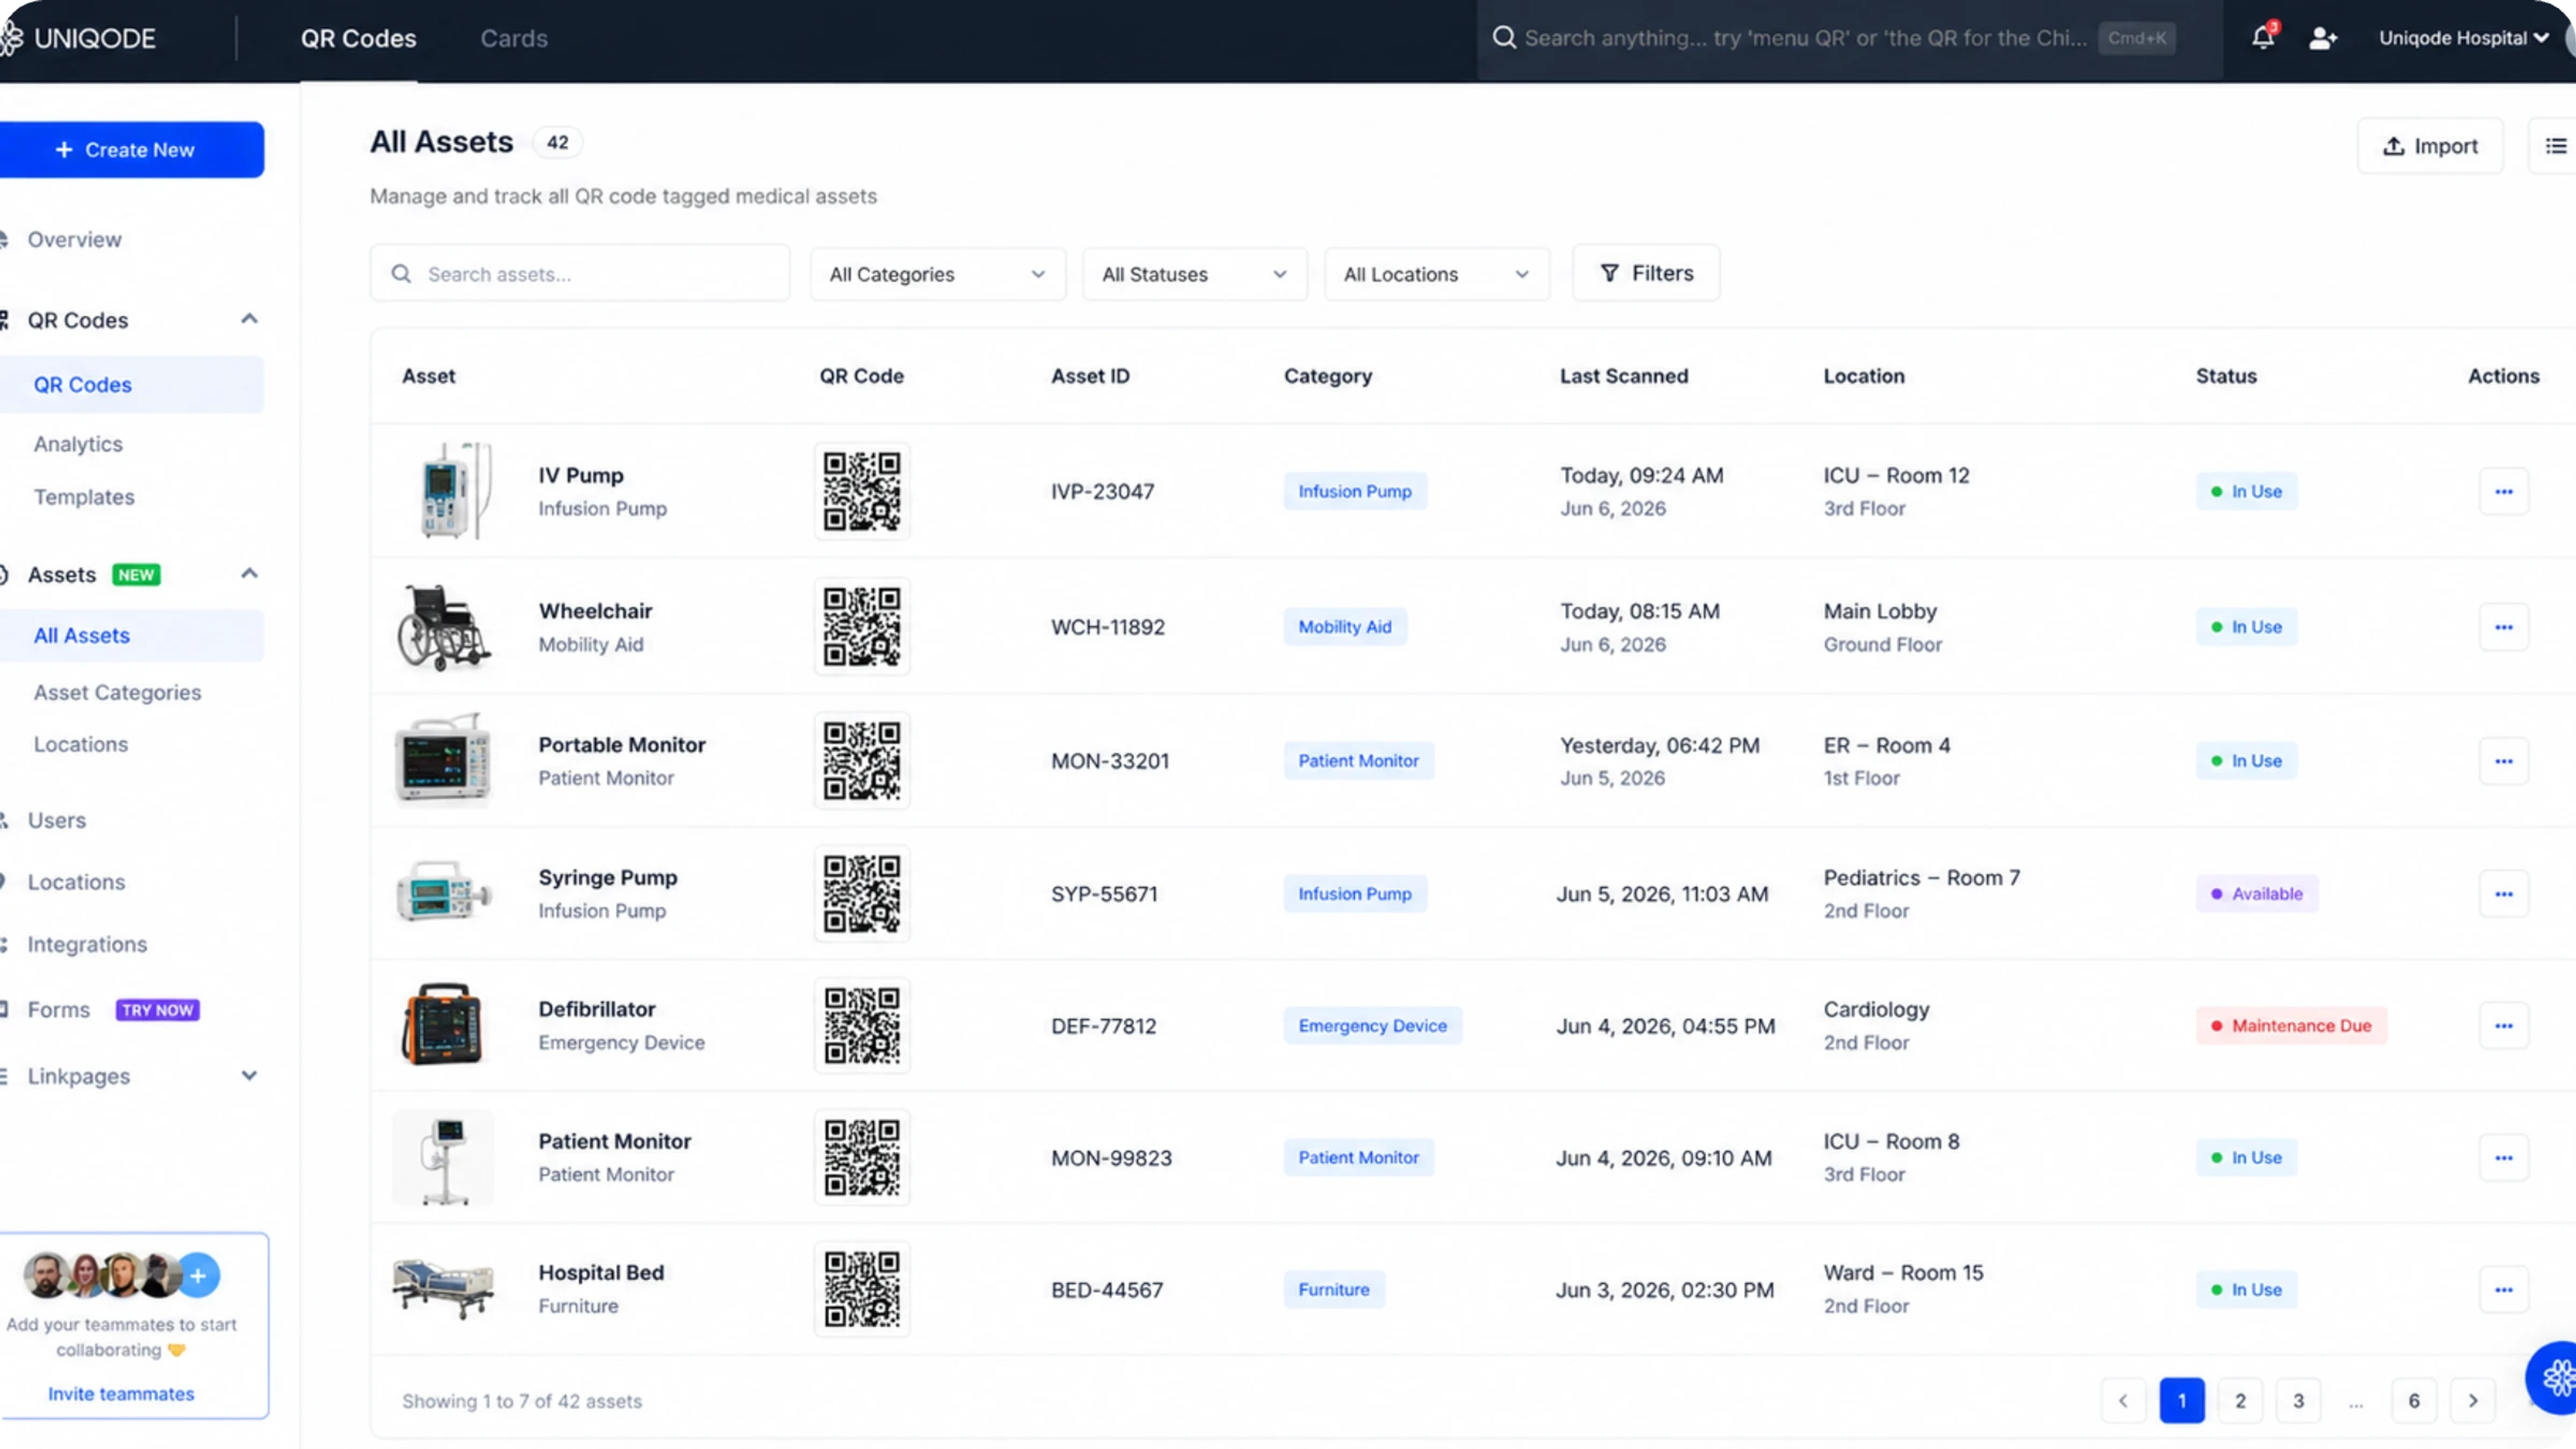Click the Search assets input field
The image size is (2576, 1449).
point(579,274)
